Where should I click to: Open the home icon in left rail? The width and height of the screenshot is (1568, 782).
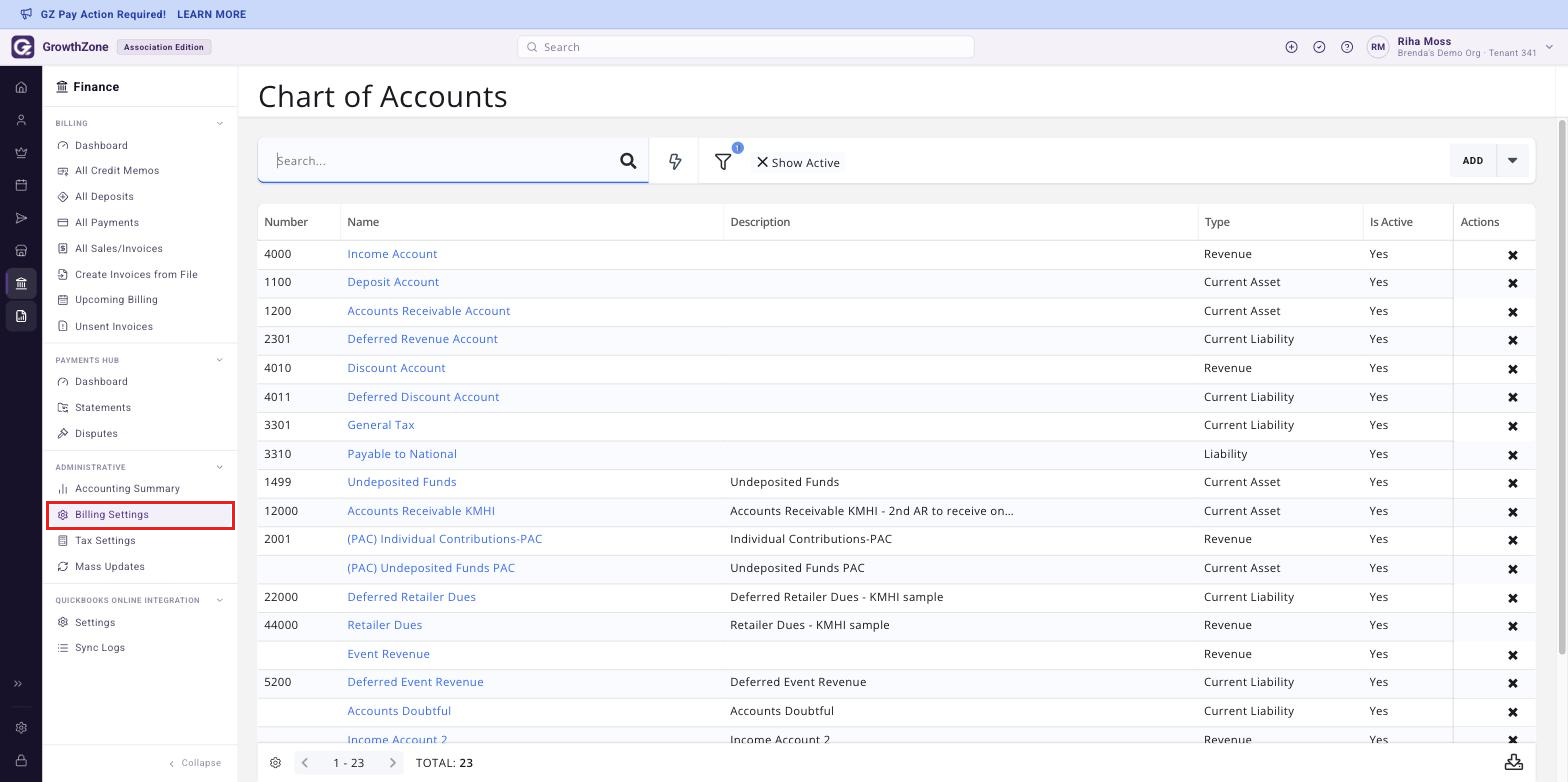click(x=21, y=88)
